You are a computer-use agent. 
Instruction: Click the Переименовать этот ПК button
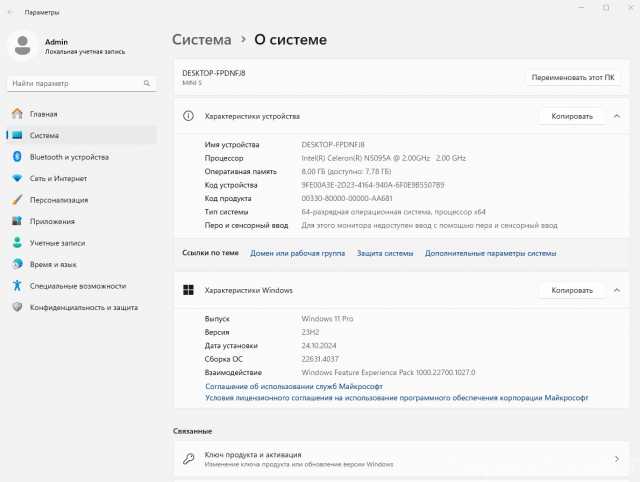(573, 77)
